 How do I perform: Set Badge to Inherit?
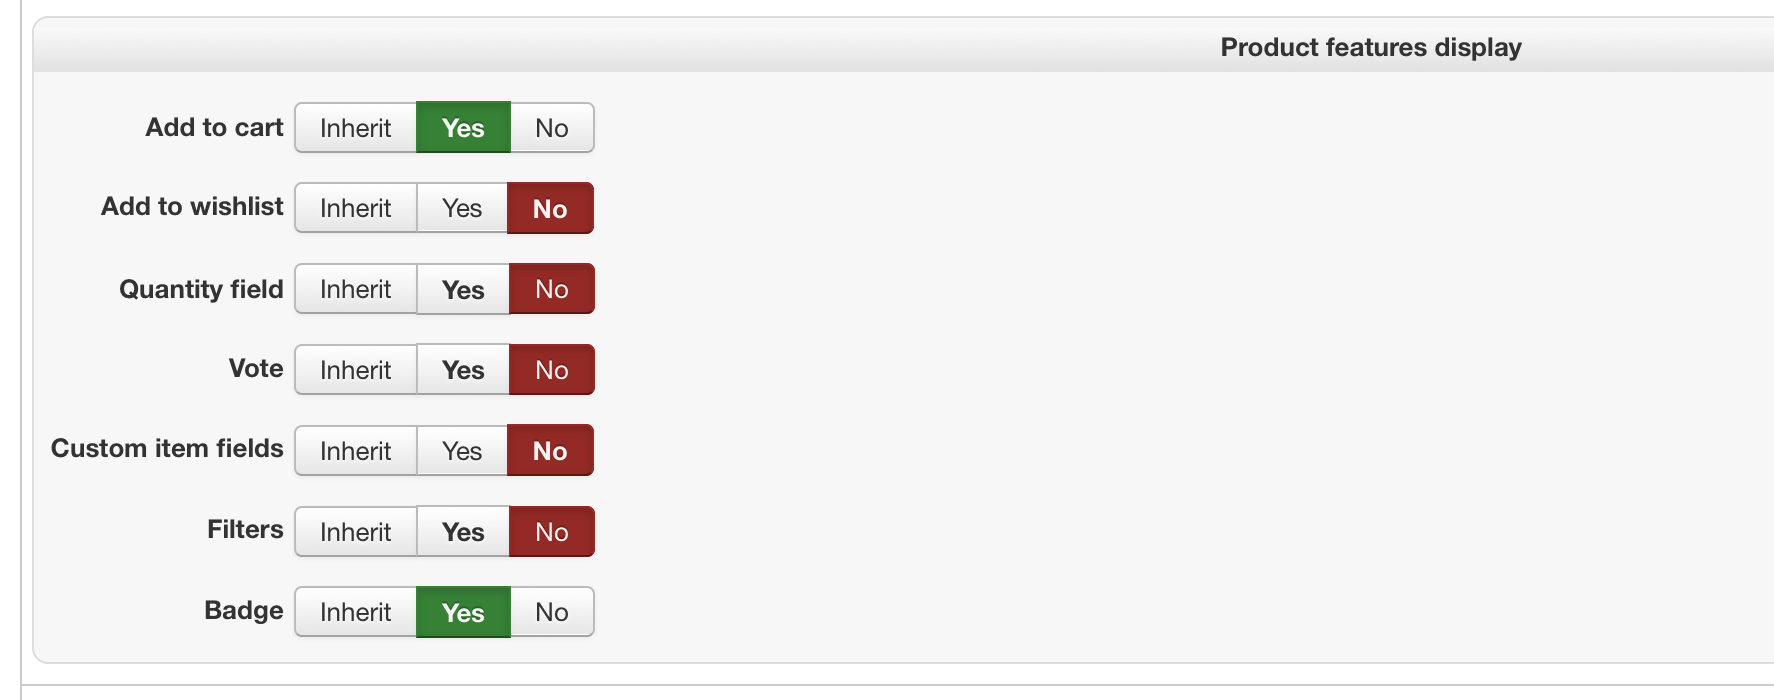pyautogui.click(x=355, y=612)
